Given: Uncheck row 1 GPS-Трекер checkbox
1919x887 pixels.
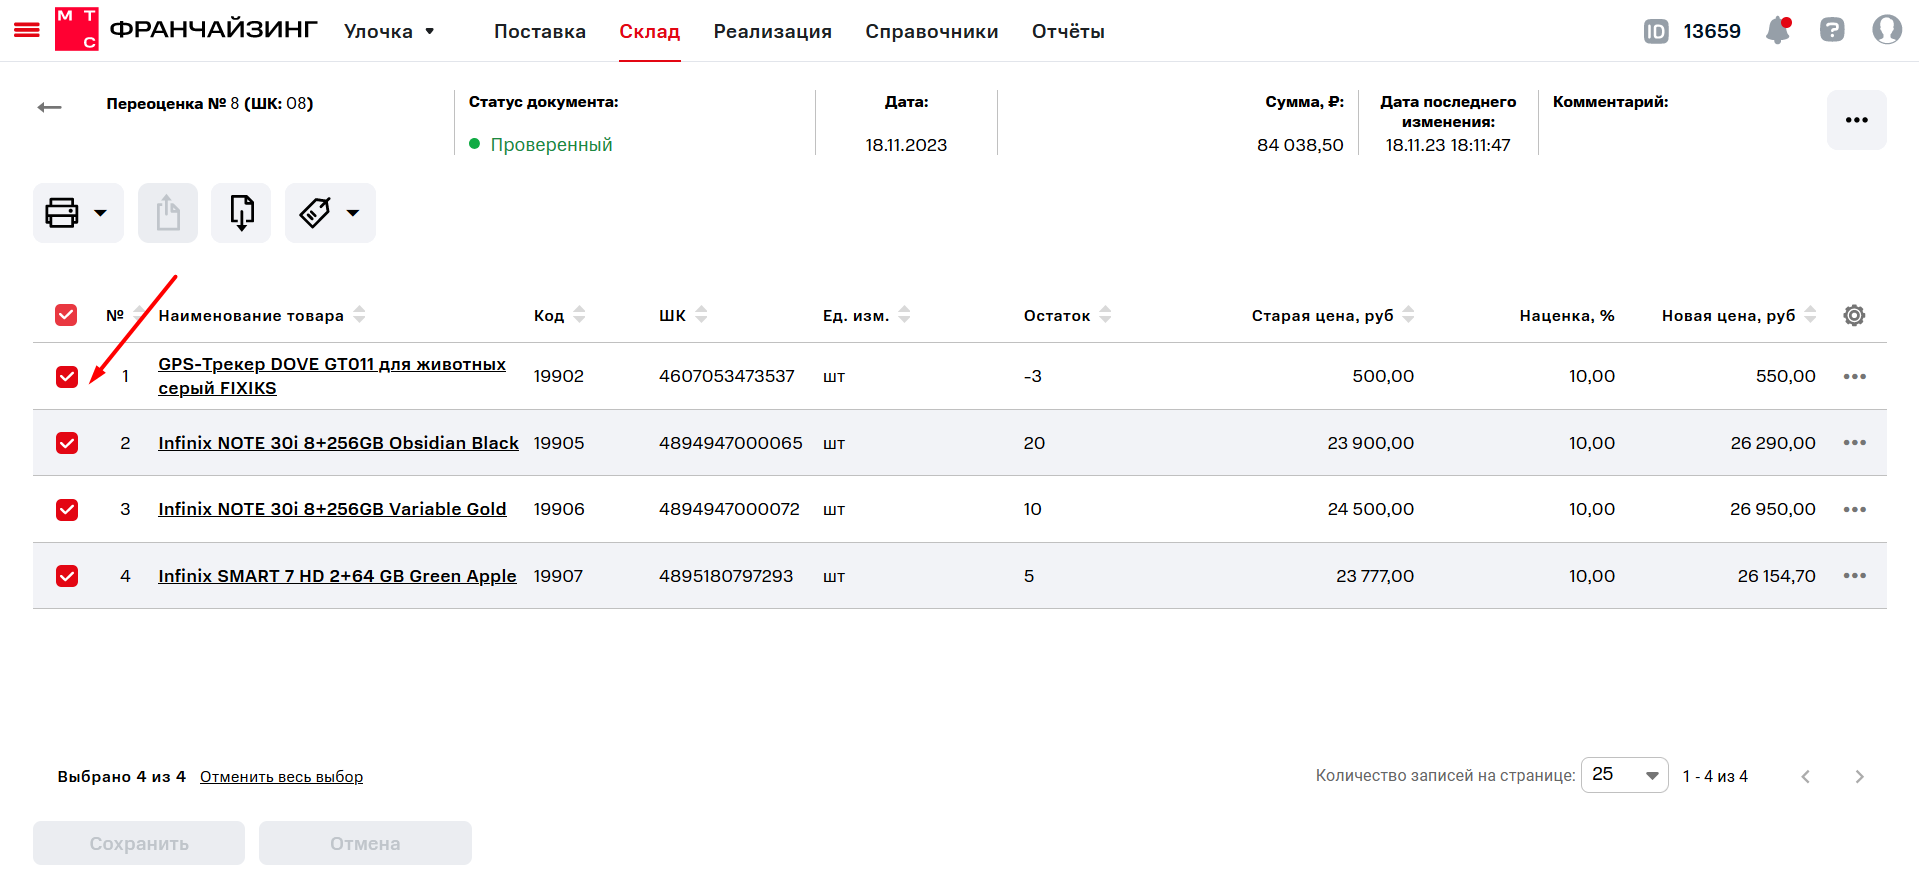Looking at the screenshot, I should [x=67, y=377].
